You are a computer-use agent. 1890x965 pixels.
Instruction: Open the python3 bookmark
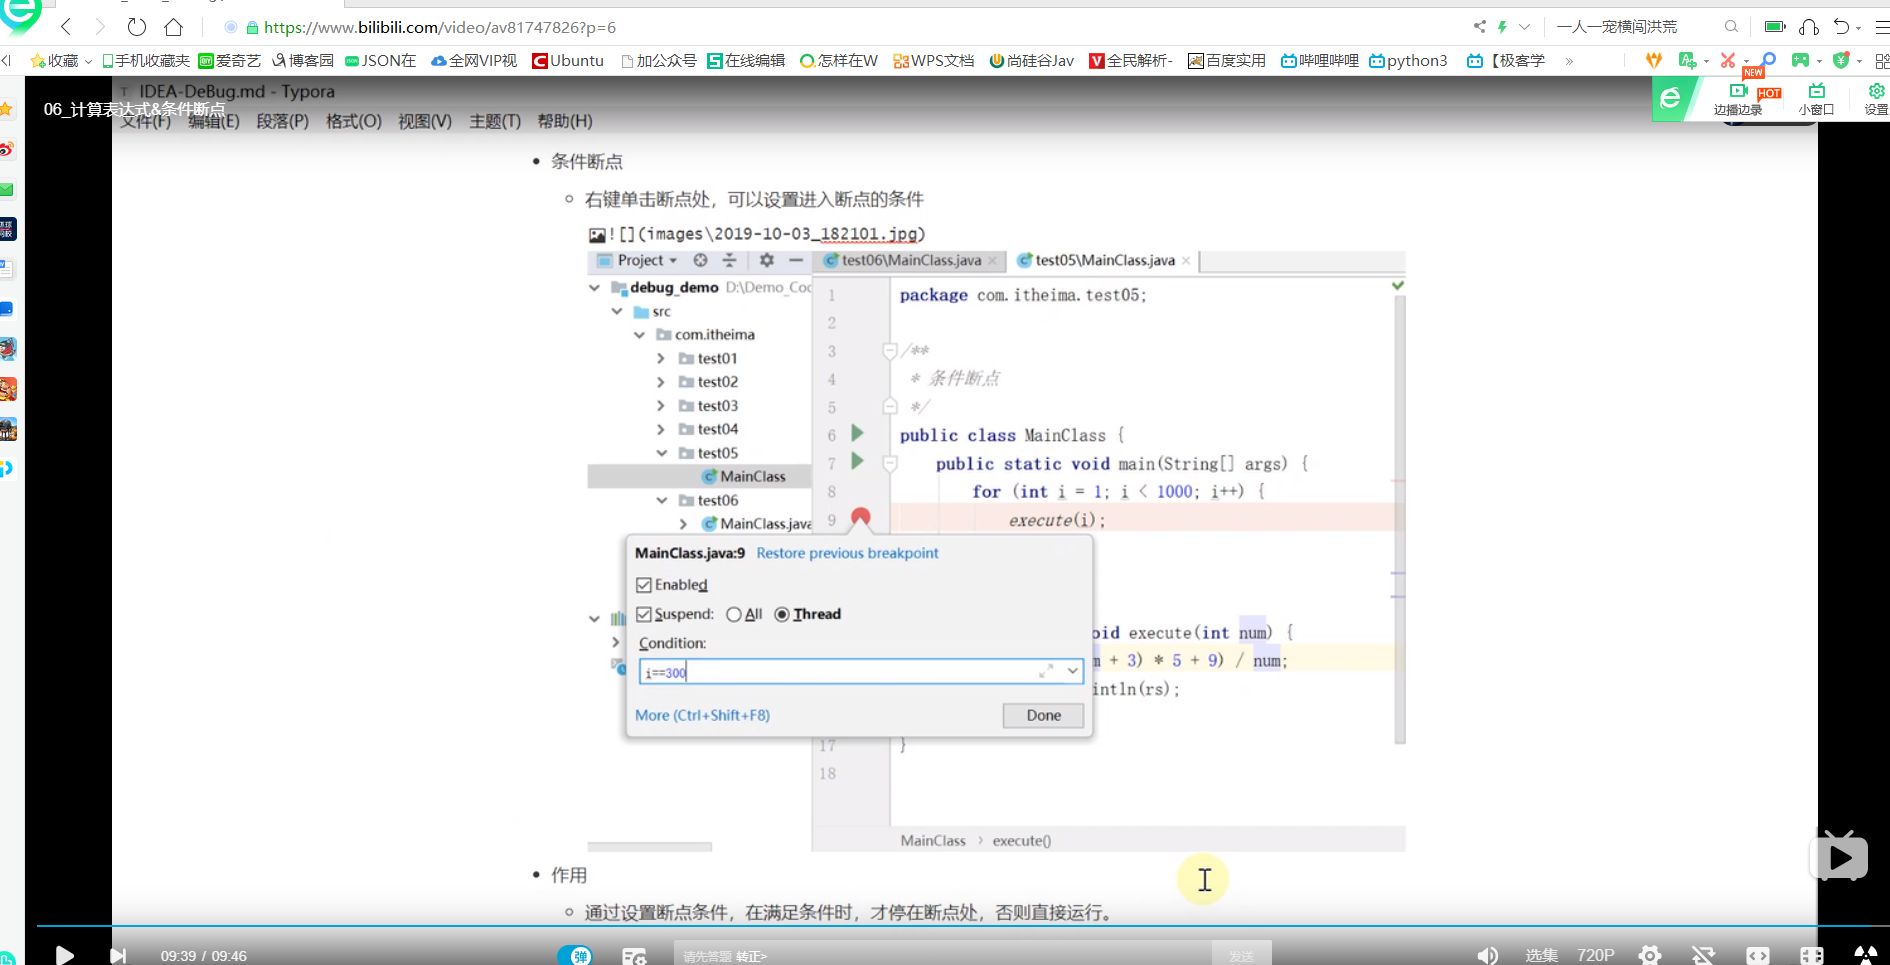tap(1408, 61)
